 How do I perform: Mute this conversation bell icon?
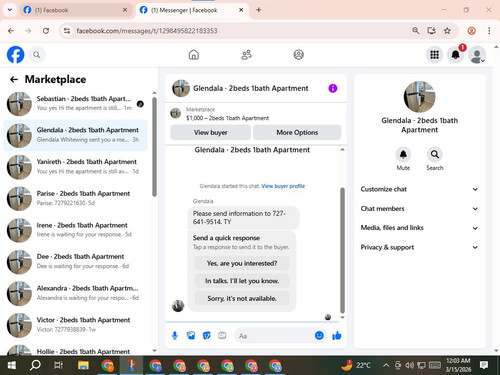(403, 154)
